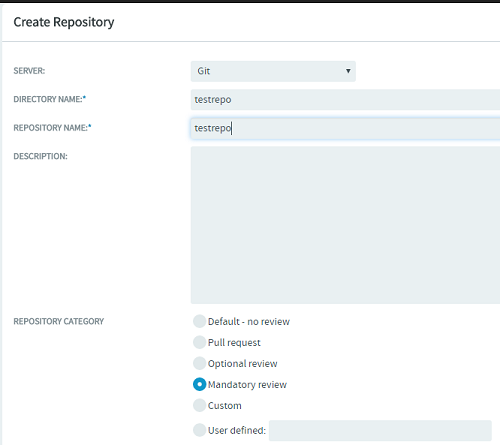Choose the Pull request radio button

pos(199,342)
